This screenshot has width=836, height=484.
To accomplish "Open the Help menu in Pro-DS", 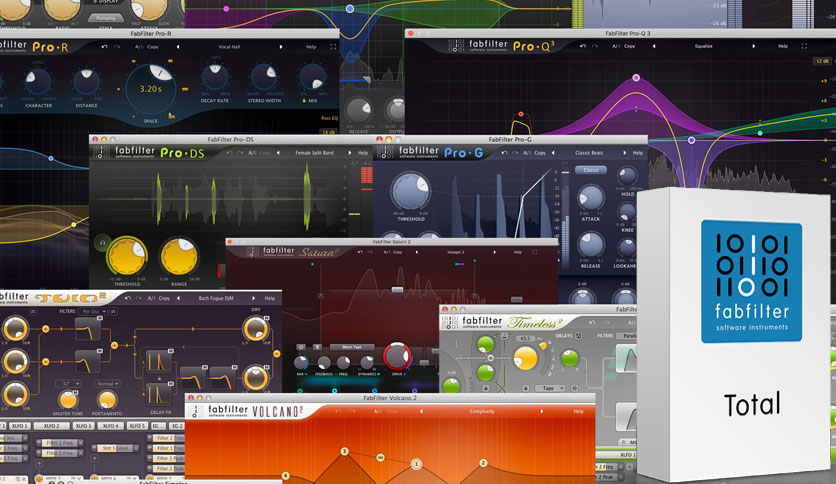I will tap(363, 153).
